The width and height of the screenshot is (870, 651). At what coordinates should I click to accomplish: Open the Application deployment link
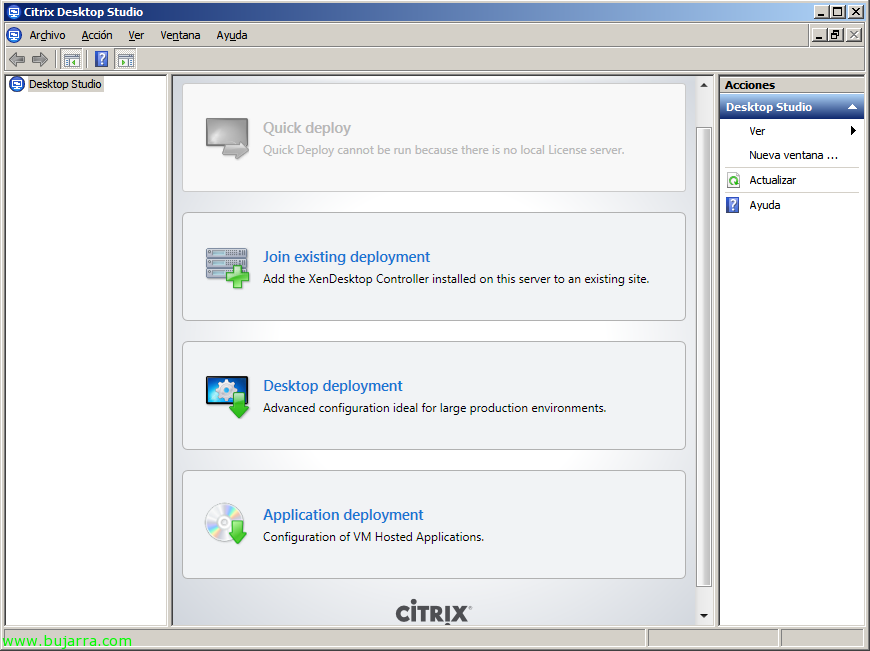[x=343, y=515]
